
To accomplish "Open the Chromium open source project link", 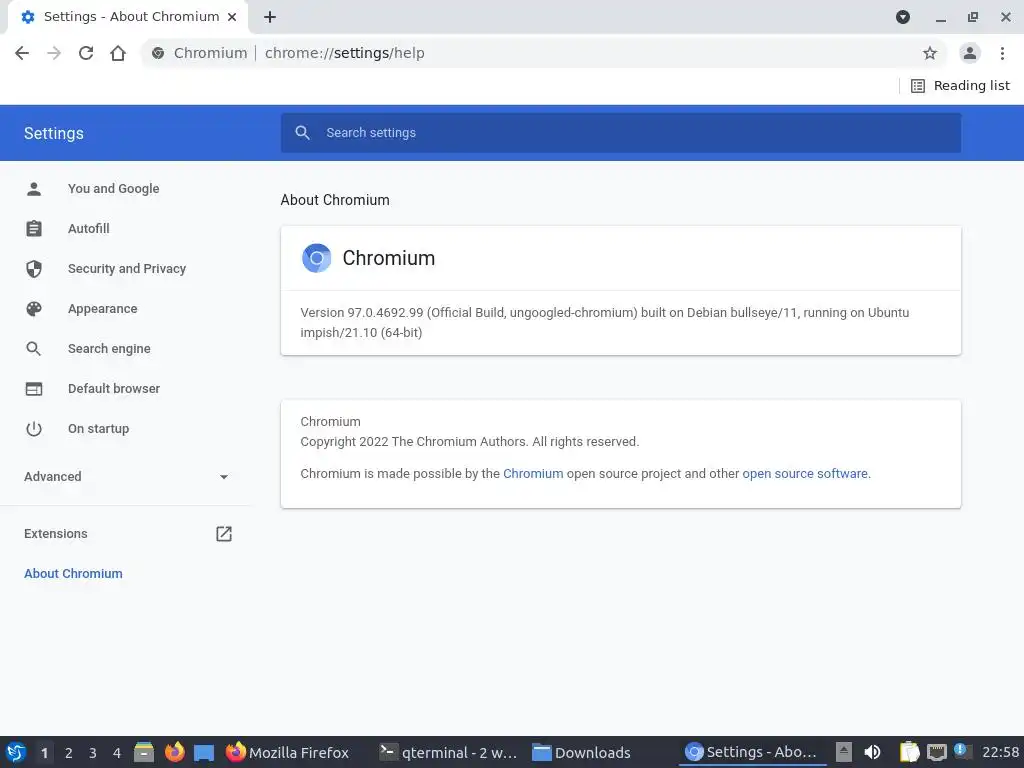I will point(533,473).
